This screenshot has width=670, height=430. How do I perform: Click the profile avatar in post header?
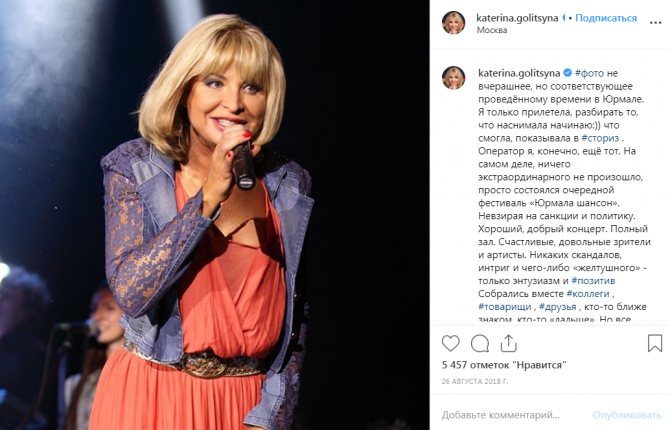(453, 23)
